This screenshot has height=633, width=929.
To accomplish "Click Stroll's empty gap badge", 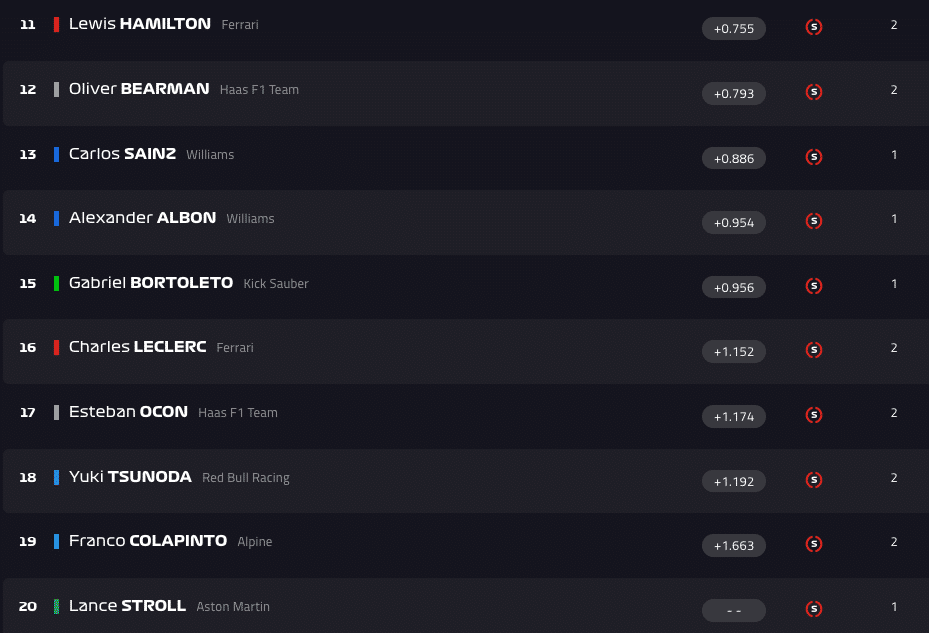I will tap(734, 611).
